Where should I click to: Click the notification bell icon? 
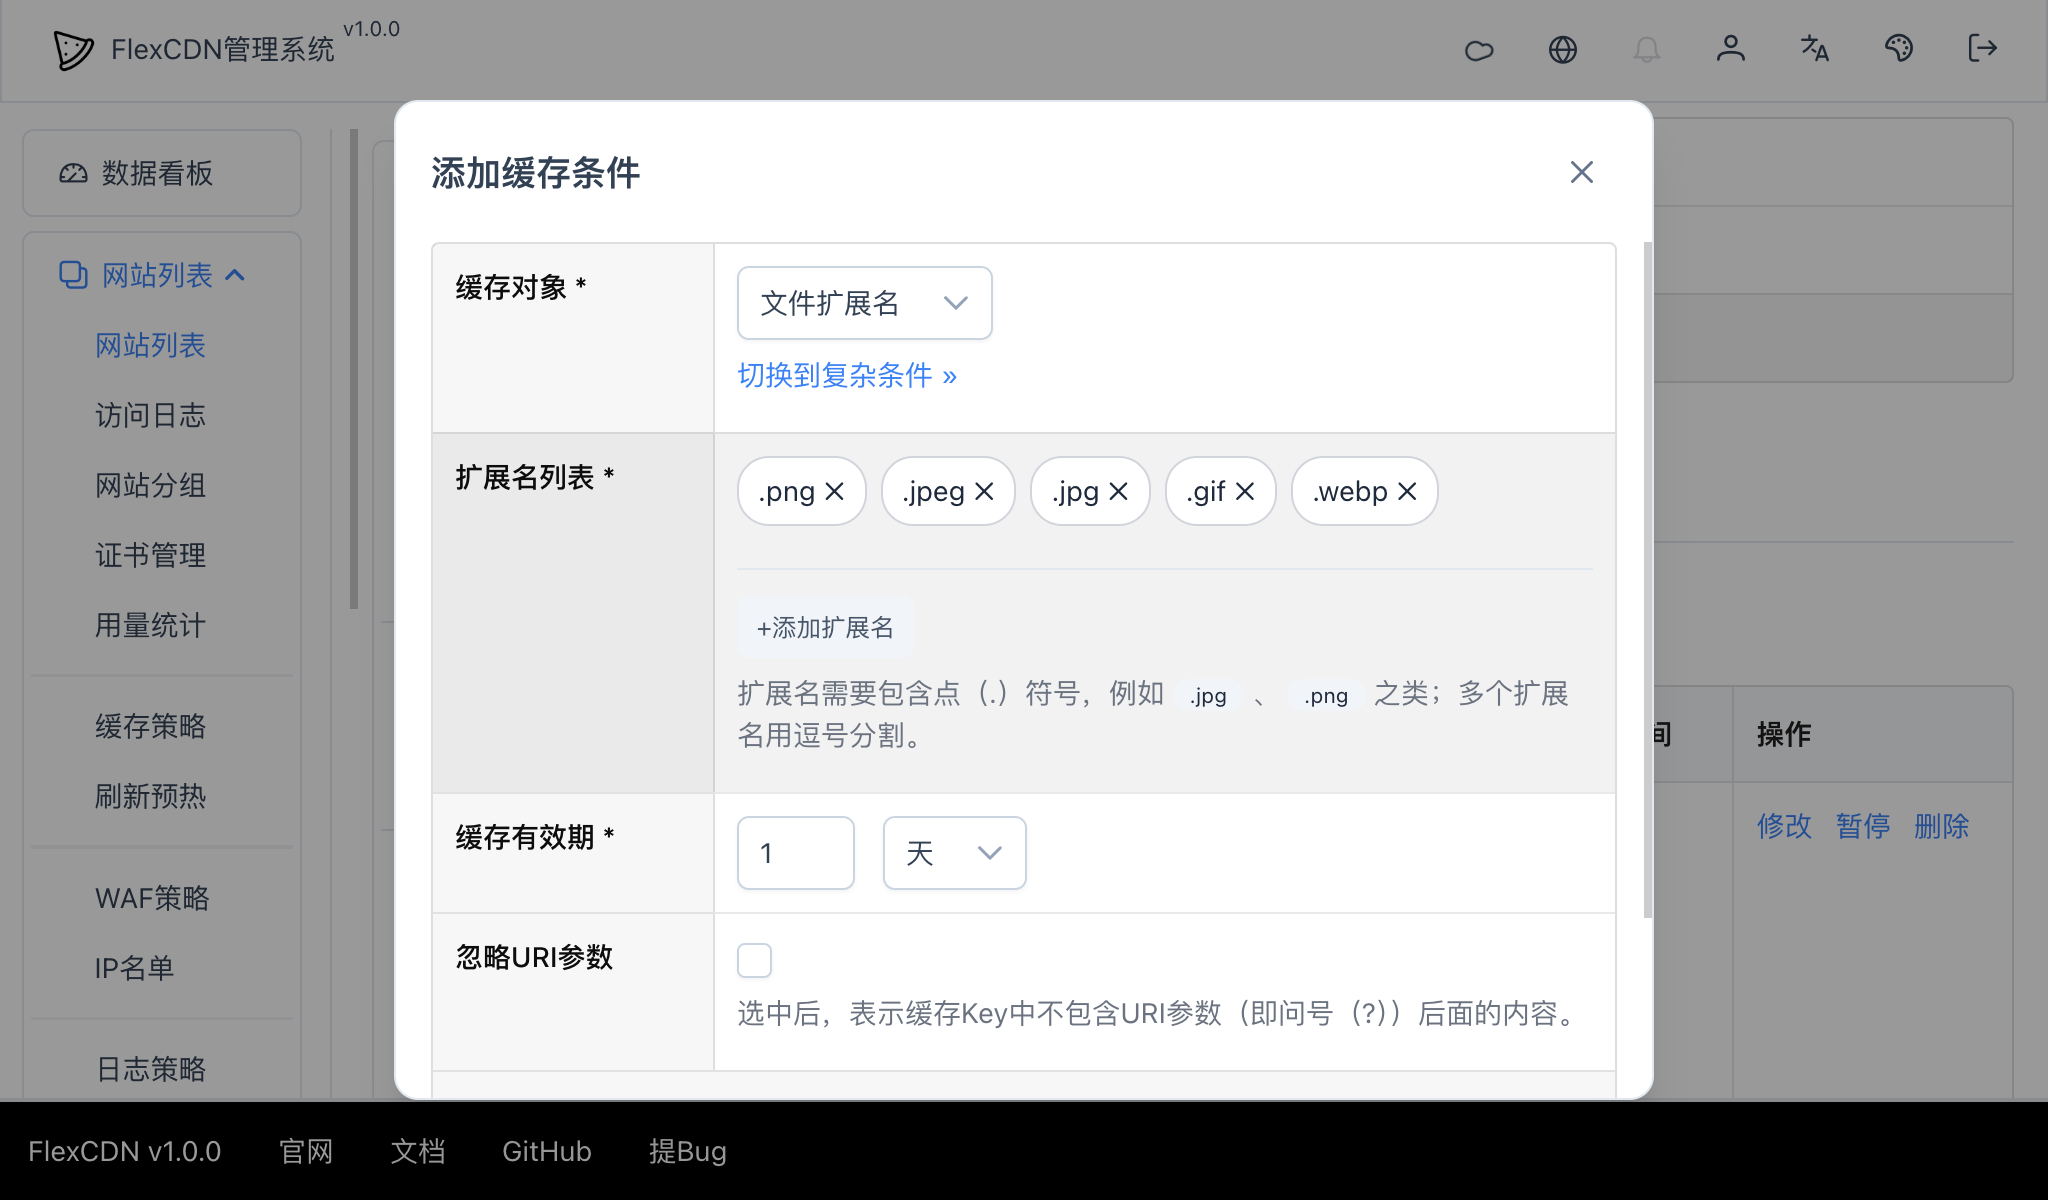point(1648,49)
